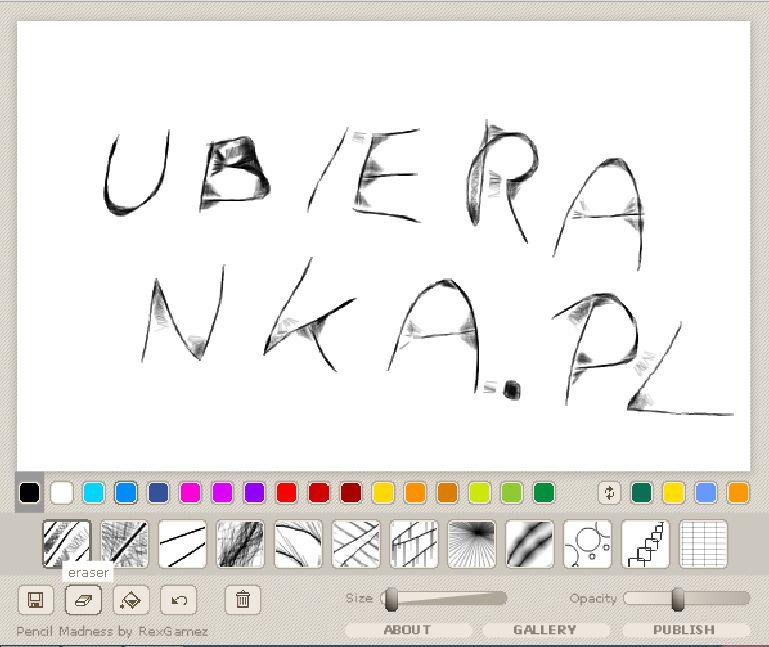The width and height of the screenshot is (769, 647).
Task: Click the save floppy disk icon
Action: pos(35,600)
